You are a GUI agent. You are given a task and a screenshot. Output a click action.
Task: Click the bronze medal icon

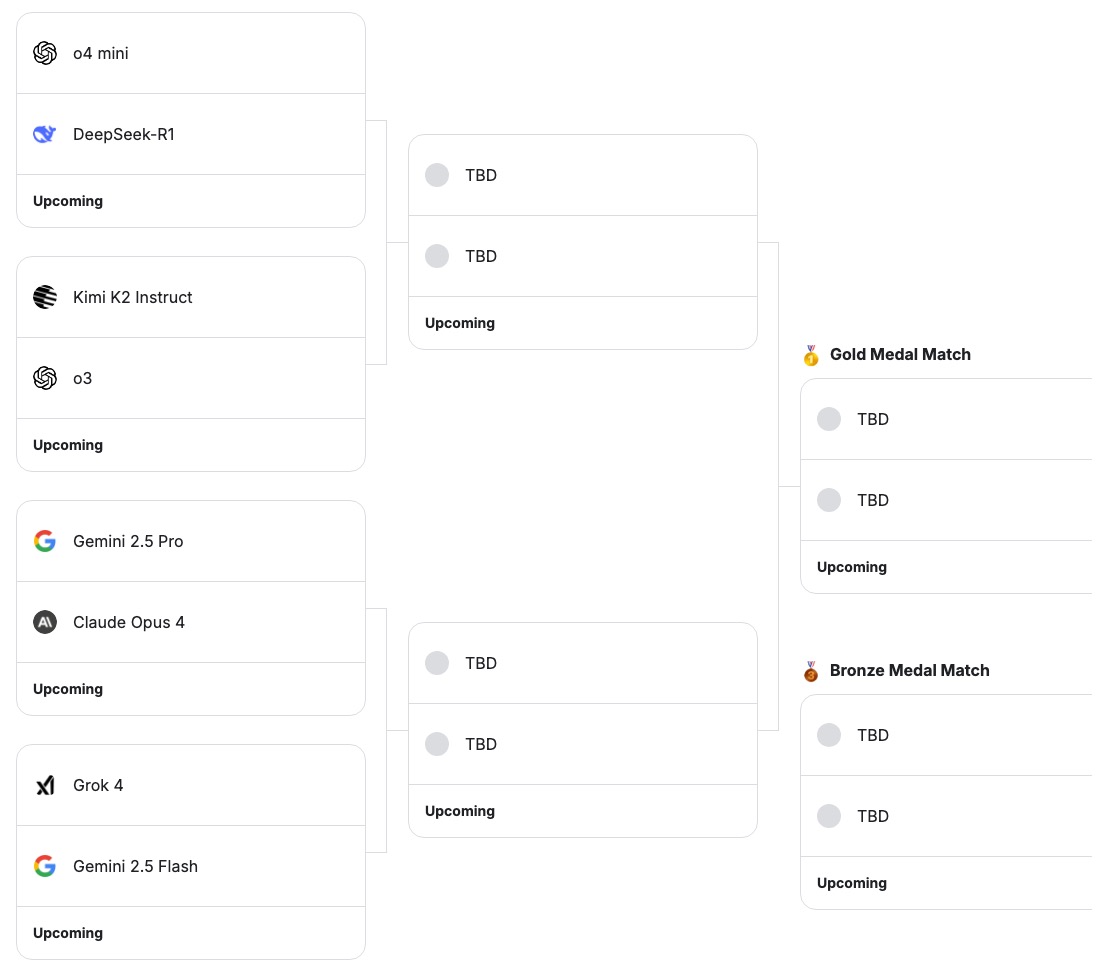[811, 671]
